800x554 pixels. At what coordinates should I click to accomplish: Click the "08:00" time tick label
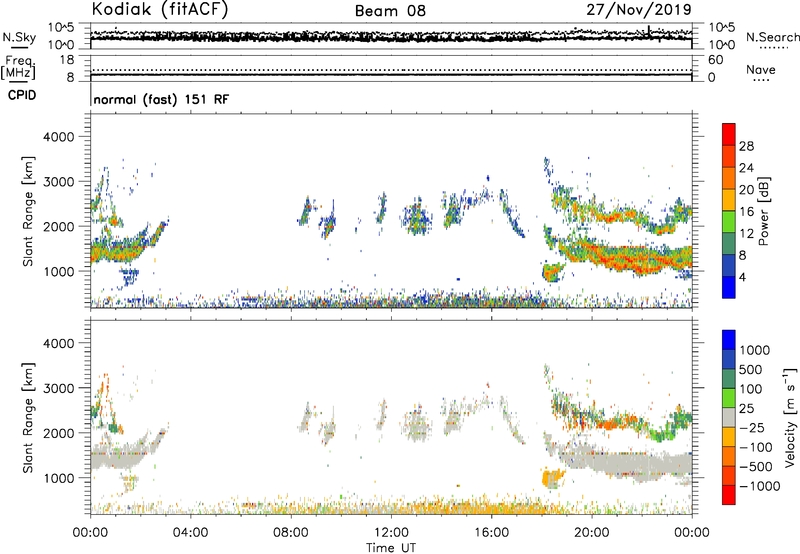point(291,532)
